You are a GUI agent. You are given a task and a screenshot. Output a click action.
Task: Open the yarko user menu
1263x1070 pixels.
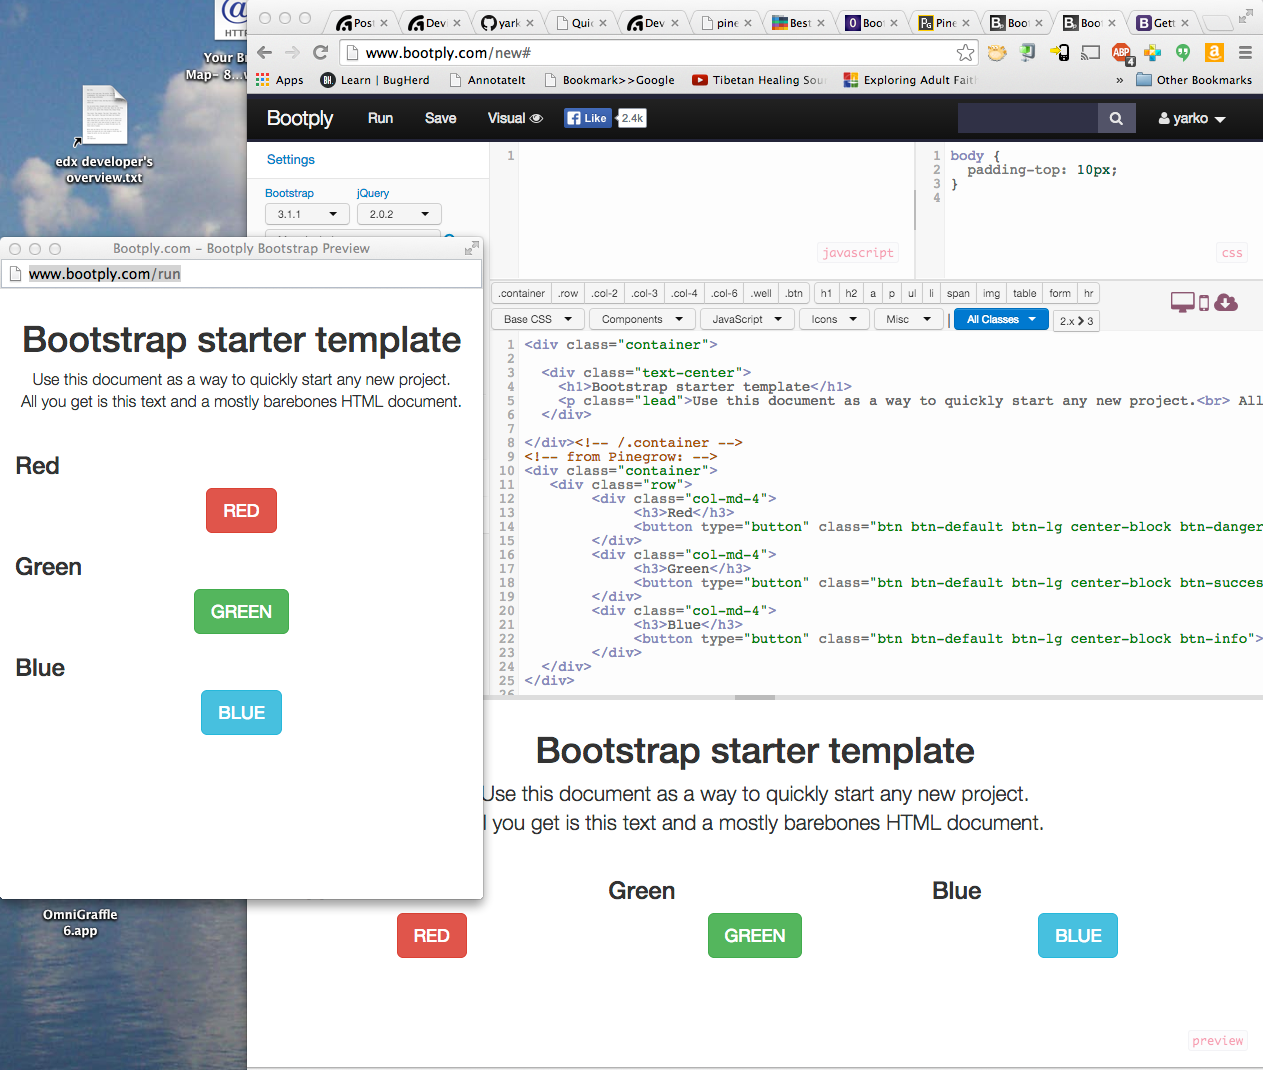(x=1192, y=118)
